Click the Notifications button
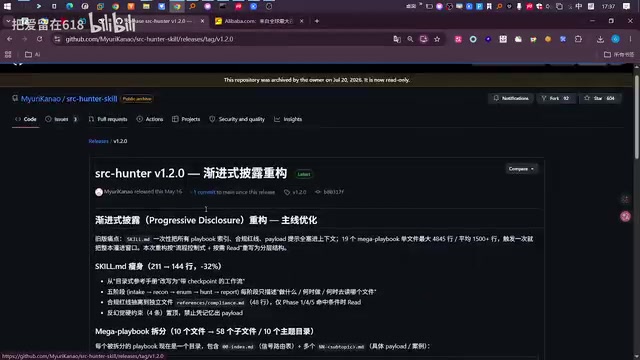This screenshot has height=360, width=640. 511,98
